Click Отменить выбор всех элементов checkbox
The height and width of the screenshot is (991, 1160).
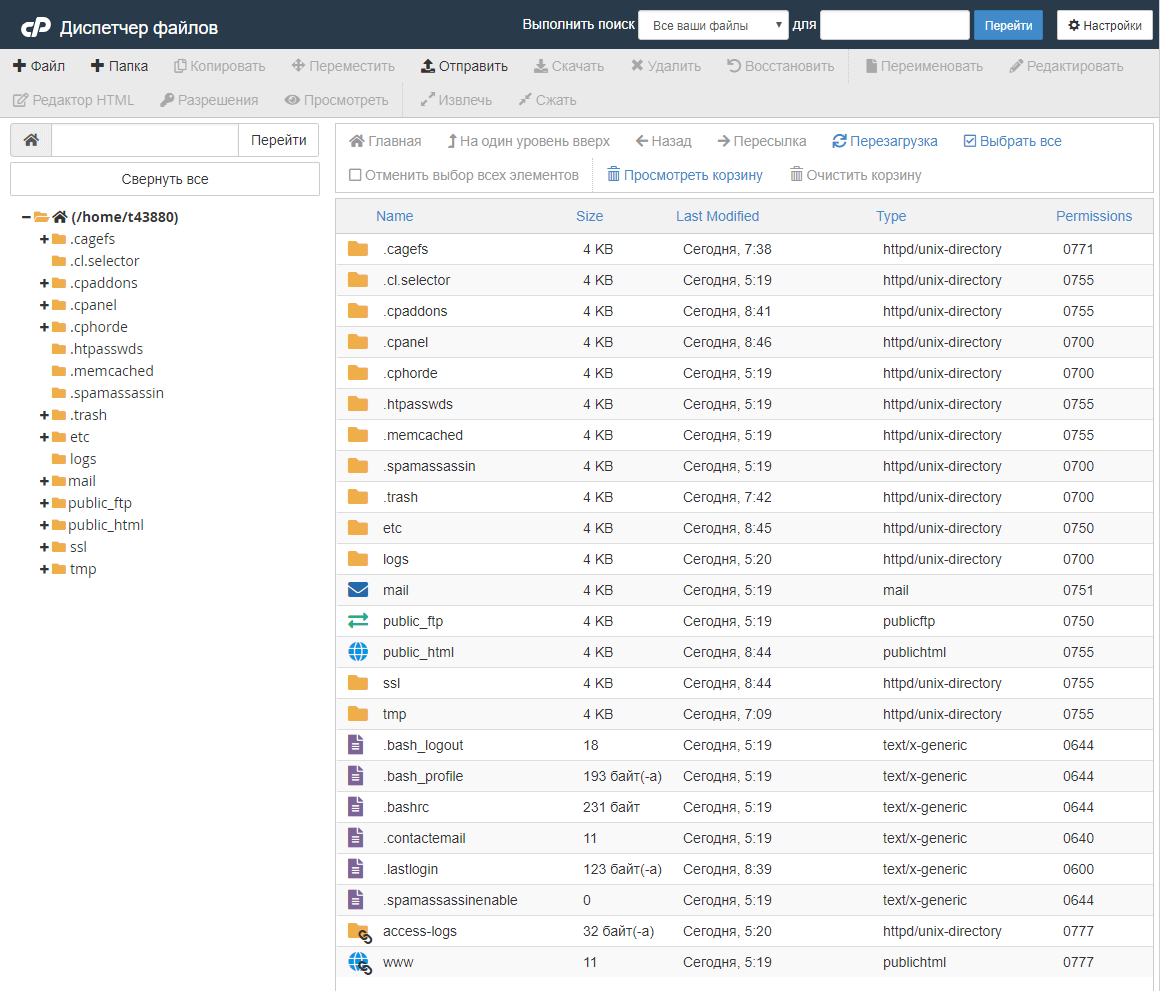[464, 175]
